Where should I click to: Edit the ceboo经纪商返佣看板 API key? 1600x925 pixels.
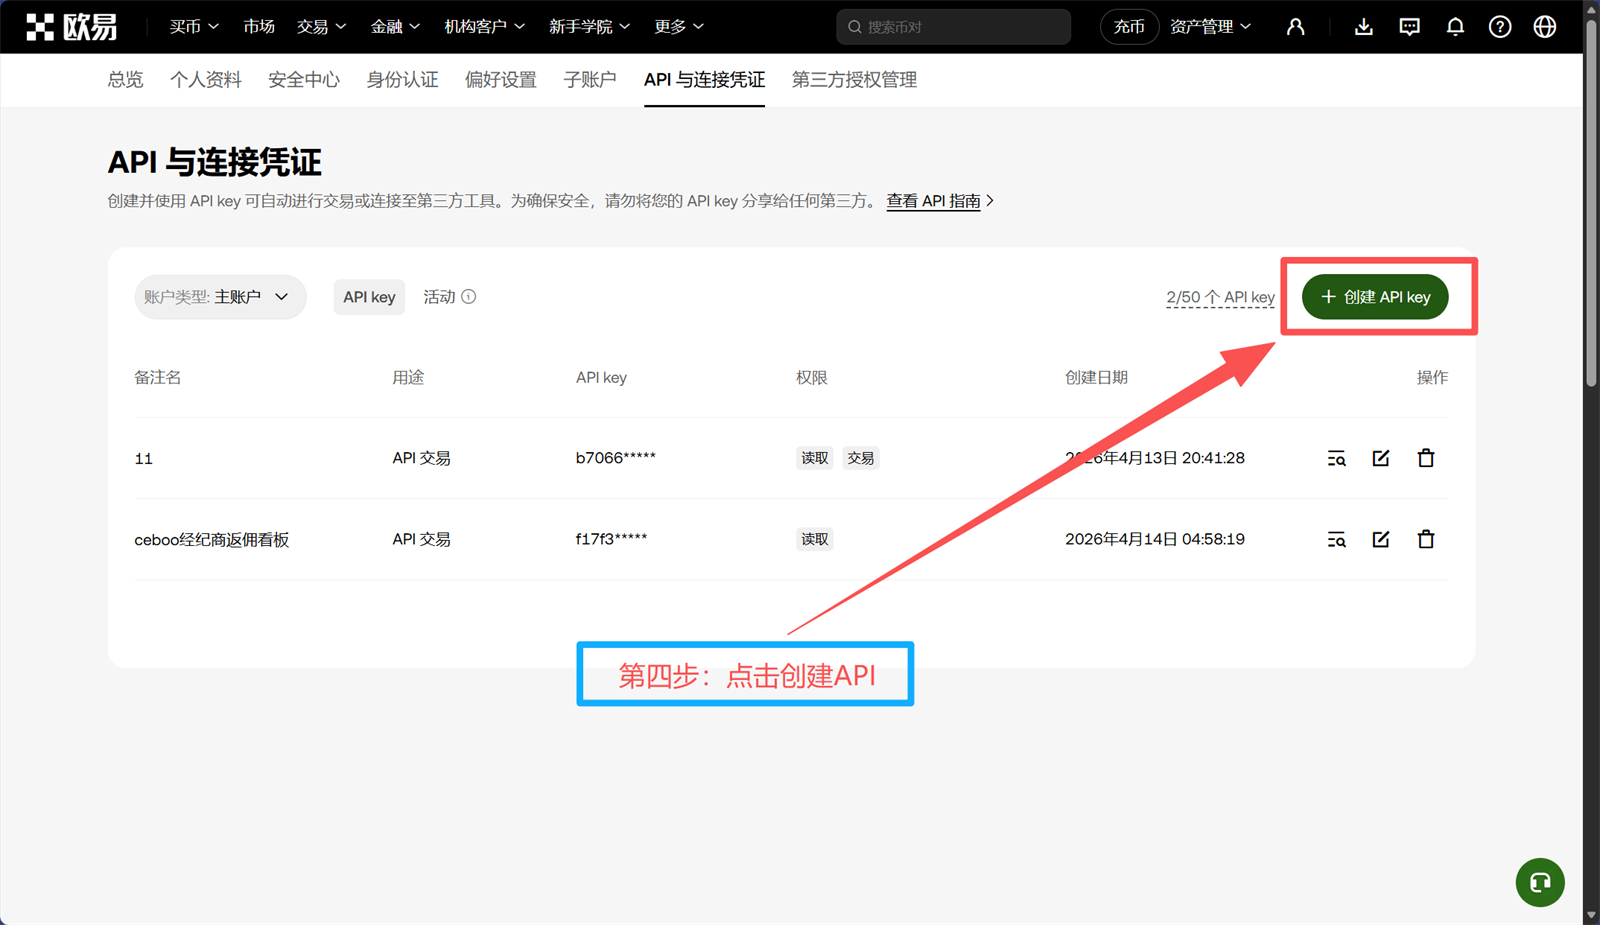click(x=1381, y=539)
